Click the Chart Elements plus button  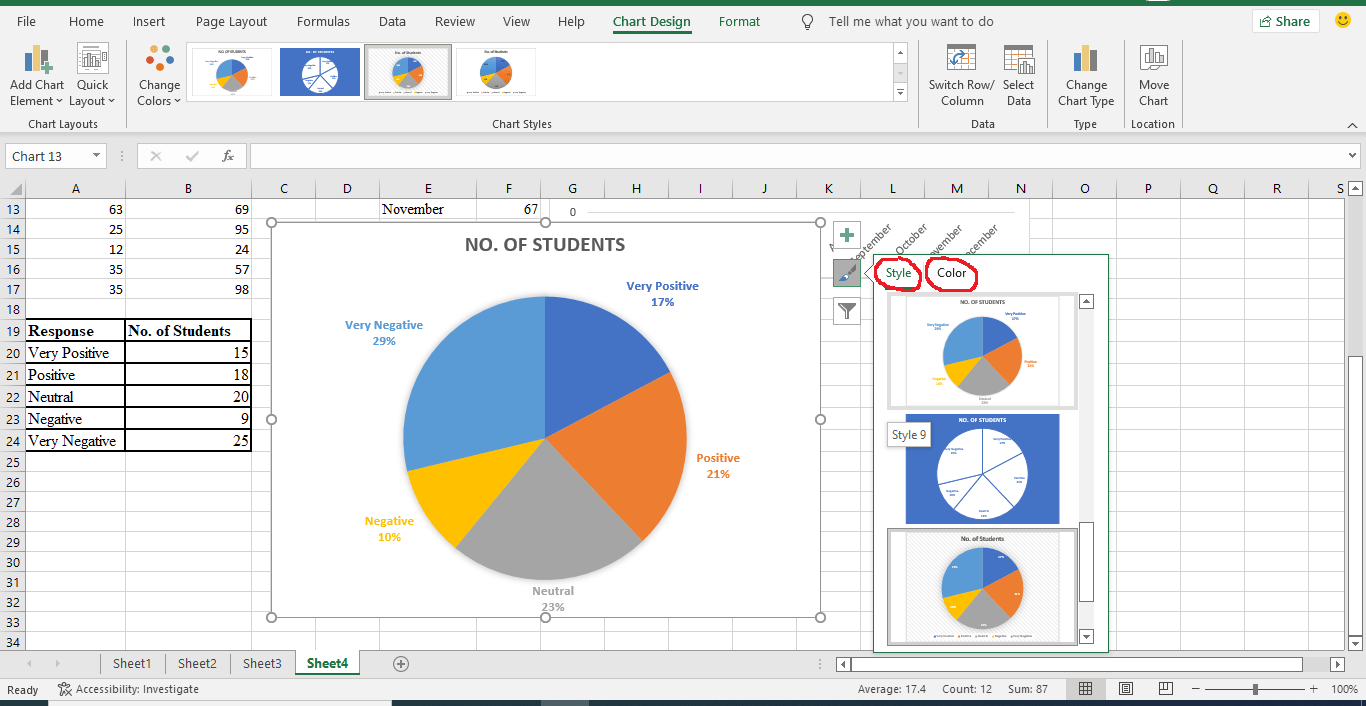pyautogui.click(x=846, y=234)
